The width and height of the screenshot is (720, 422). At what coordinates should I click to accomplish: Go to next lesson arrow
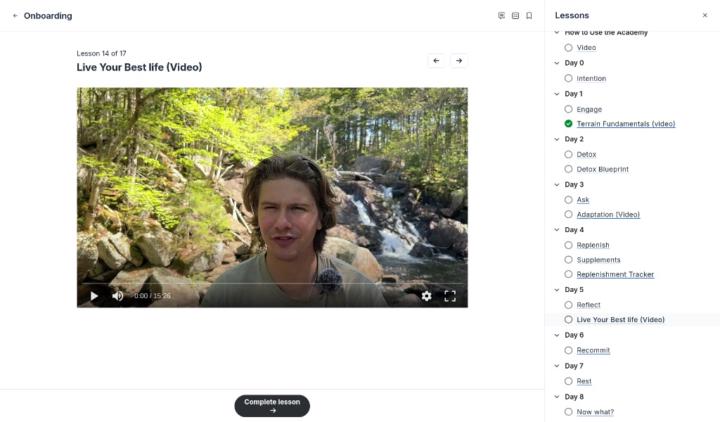[459, 61]
